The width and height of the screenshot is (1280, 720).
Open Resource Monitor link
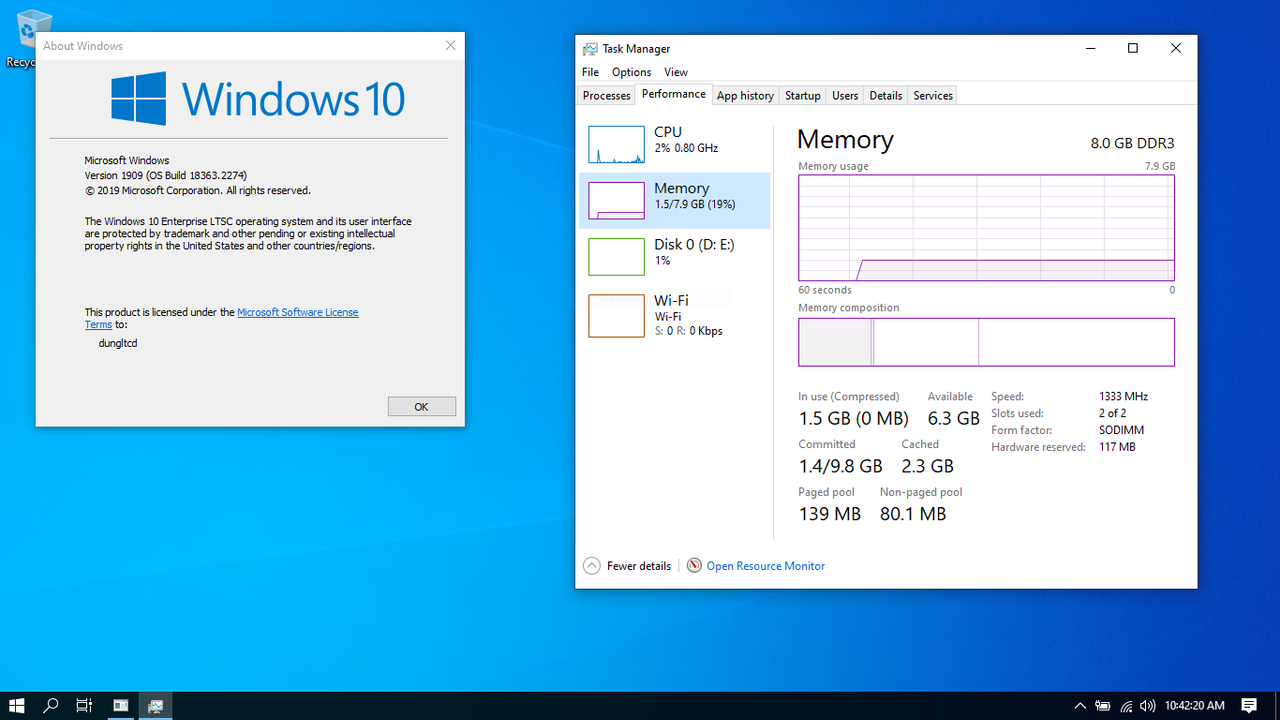765,566
